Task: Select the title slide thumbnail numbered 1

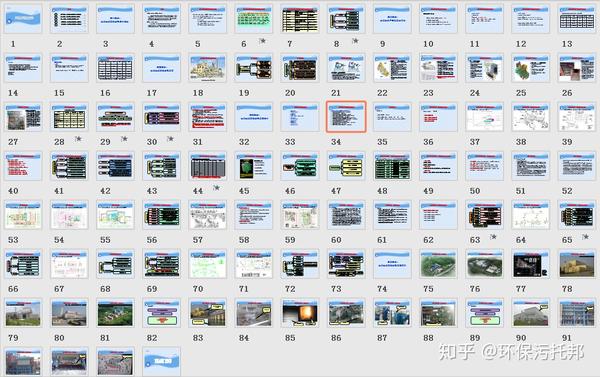Action: [23, 19]
